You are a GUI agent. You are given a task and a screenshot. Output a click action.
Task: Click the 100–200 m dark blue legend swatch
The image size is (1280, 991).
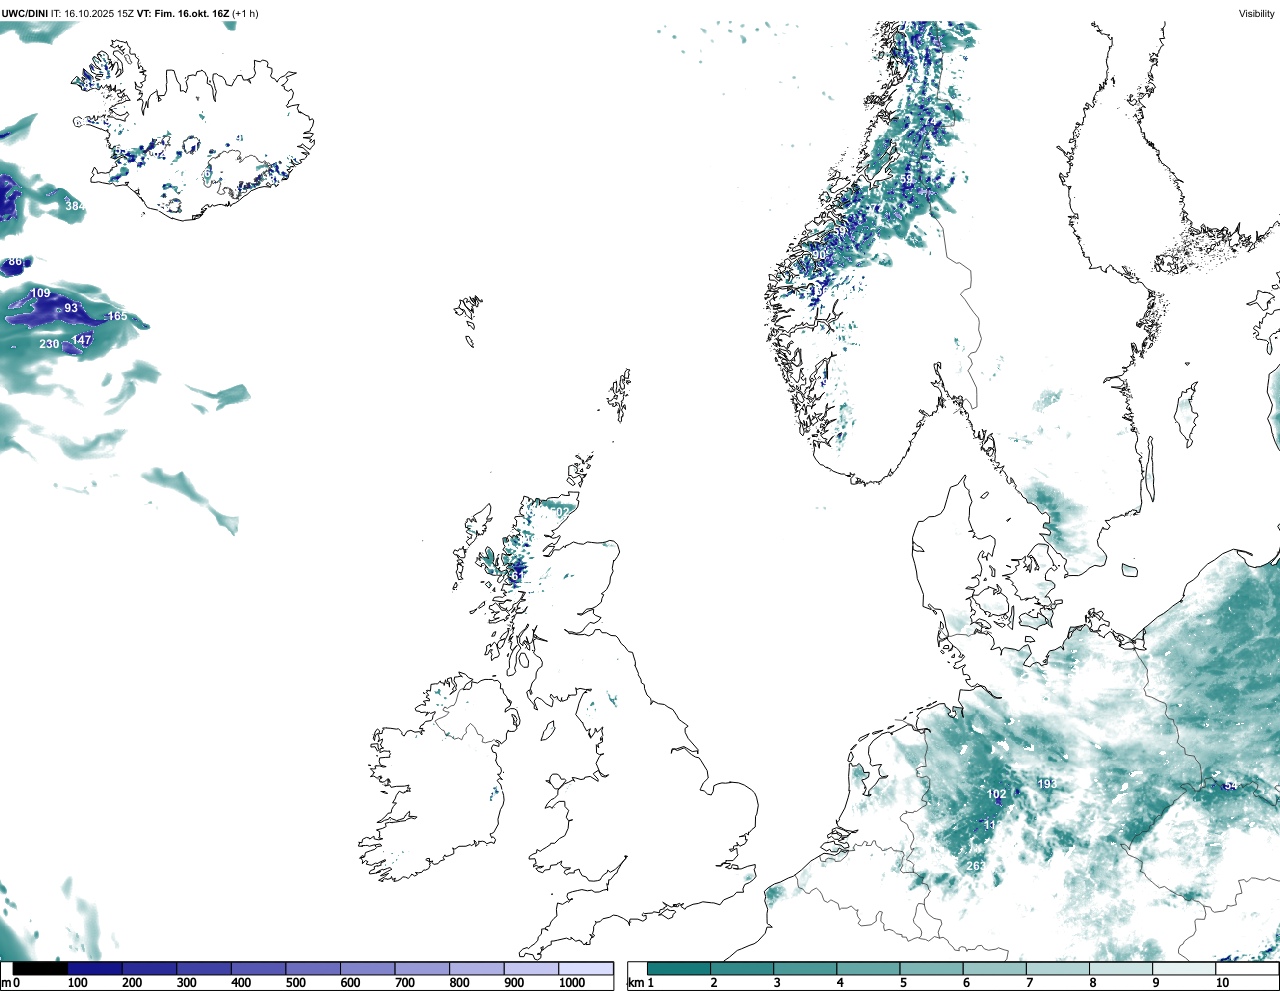point(95,968)
